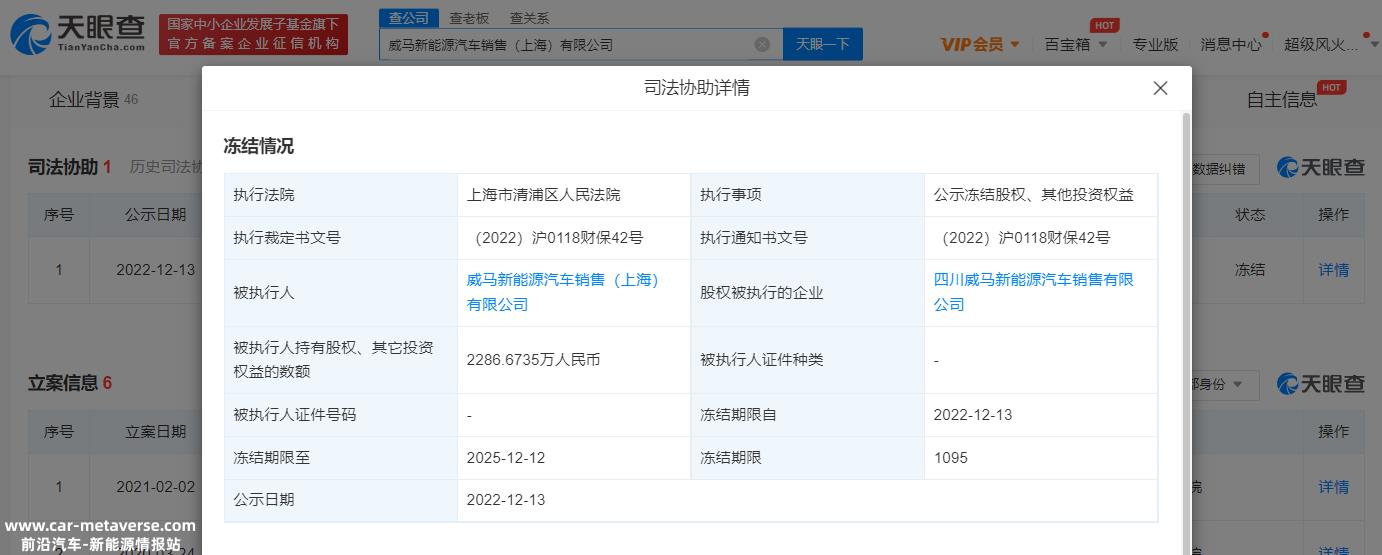The image size is (1382, 555).
Task: Click the 2286.6735万人民币 value
Action: click(x=533, y=359)
